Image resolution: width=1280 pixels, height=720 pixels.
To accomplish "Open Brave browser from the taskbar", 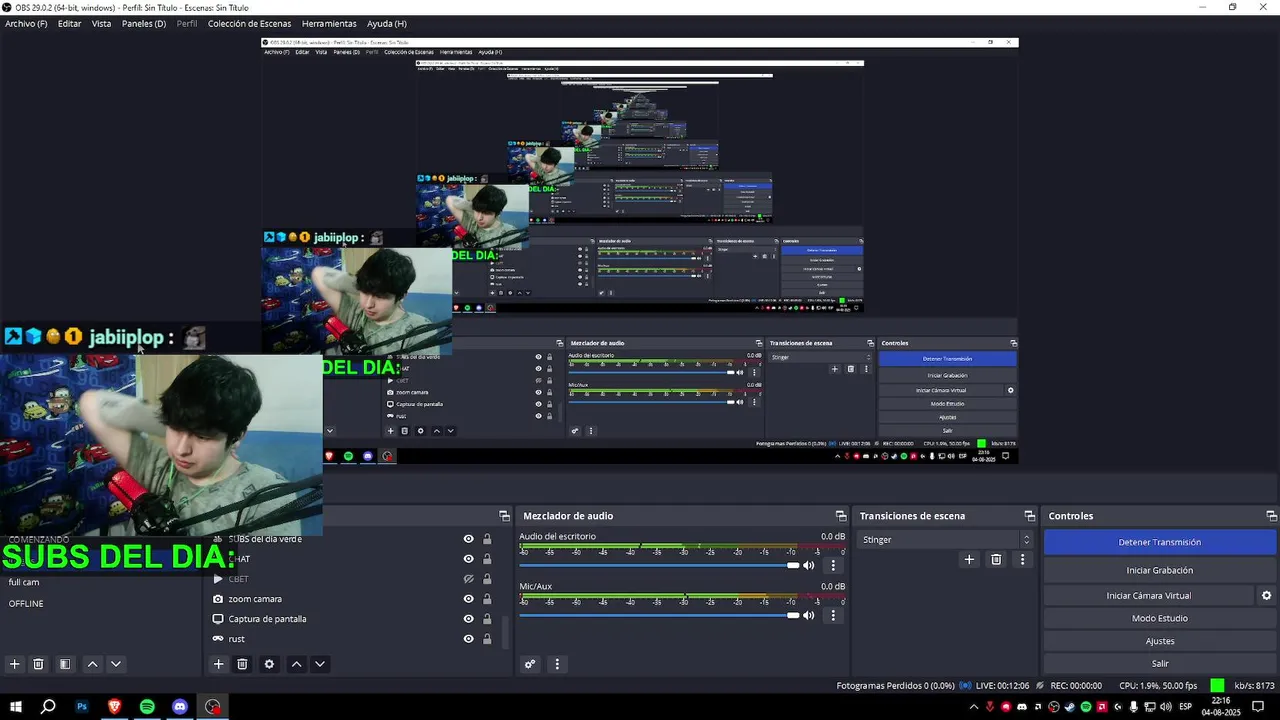I will (x=114, y=707).
